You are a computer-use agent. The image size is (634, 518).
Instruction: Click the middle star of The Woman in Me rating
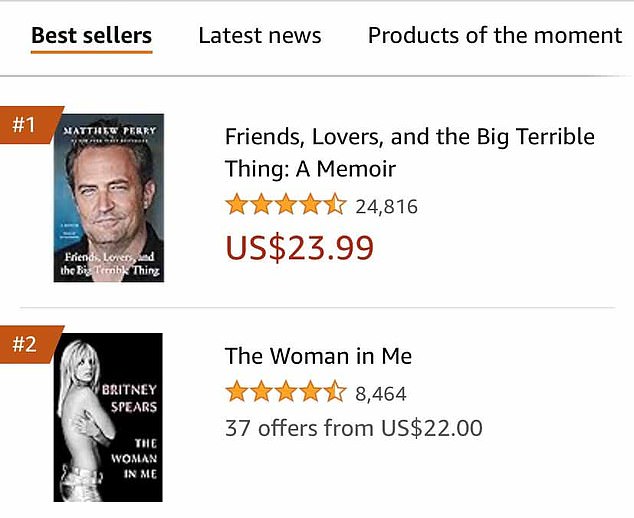point(286,392)
